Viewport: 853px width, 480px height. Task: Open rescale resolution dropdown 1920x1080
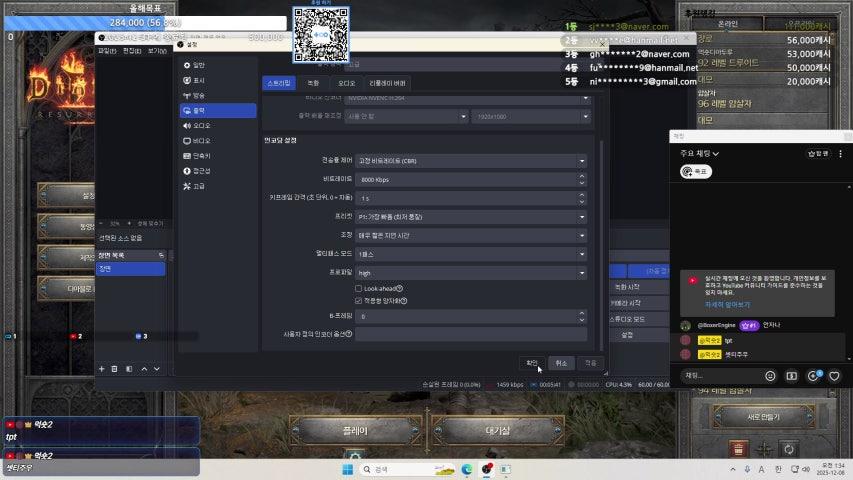point(531,116)
